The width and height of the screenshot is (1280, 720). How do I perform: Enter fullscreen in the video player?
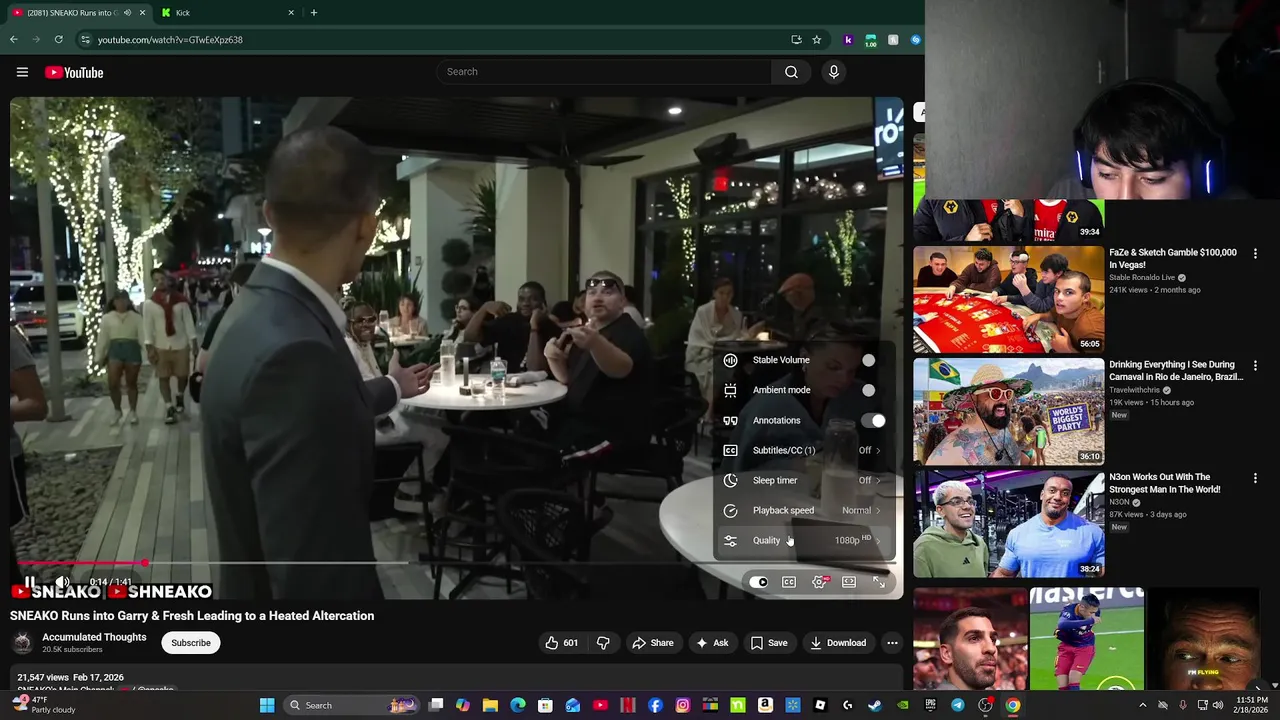[x=879, y=582]
